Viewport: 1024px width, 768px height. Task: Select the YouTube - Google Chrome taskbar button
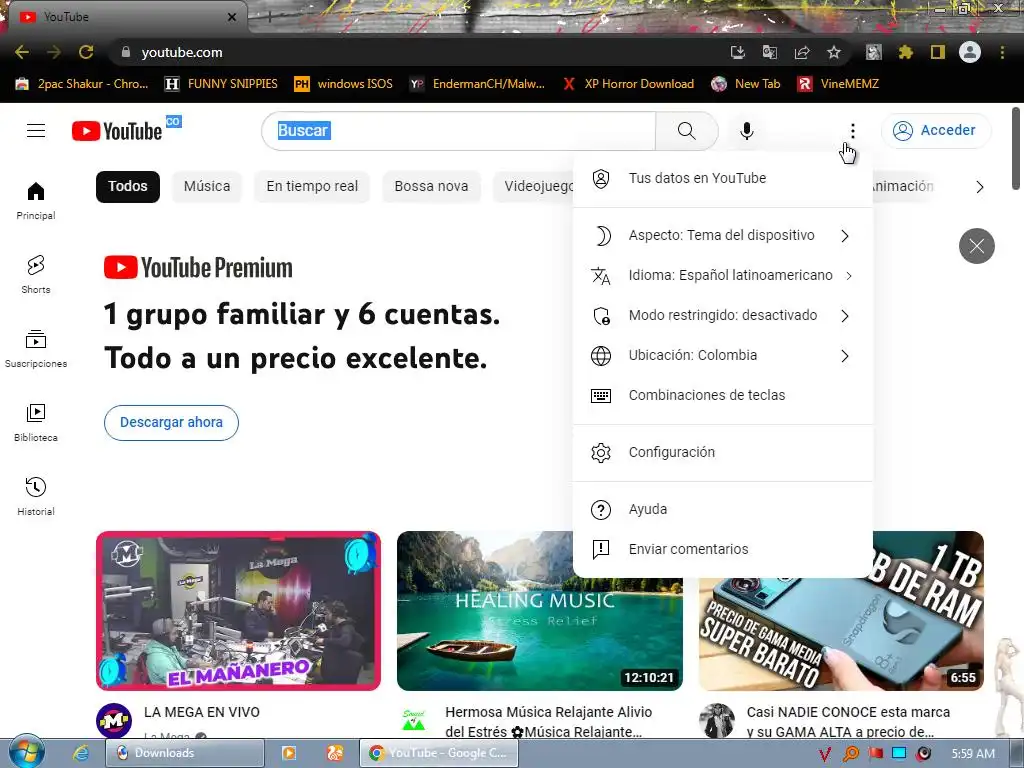[438, 753]
